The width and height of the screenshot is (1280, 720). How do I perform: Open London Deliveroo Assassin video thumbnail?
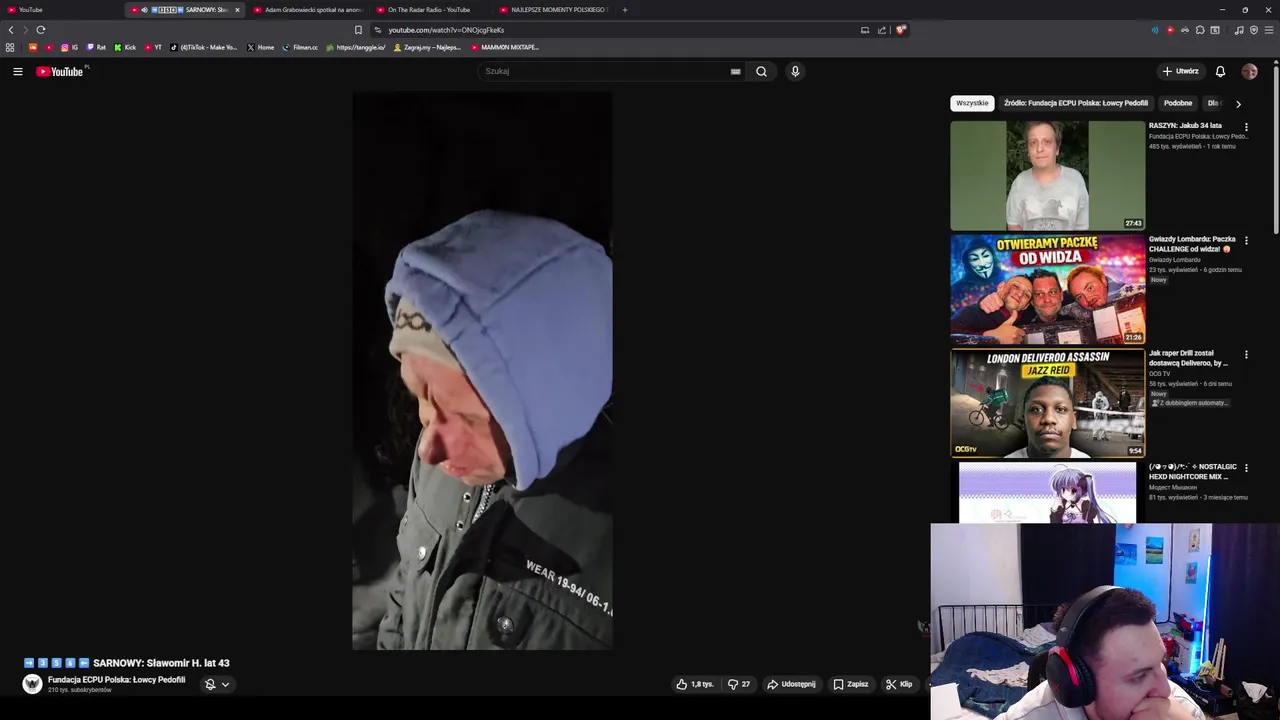click(1047, 403)
